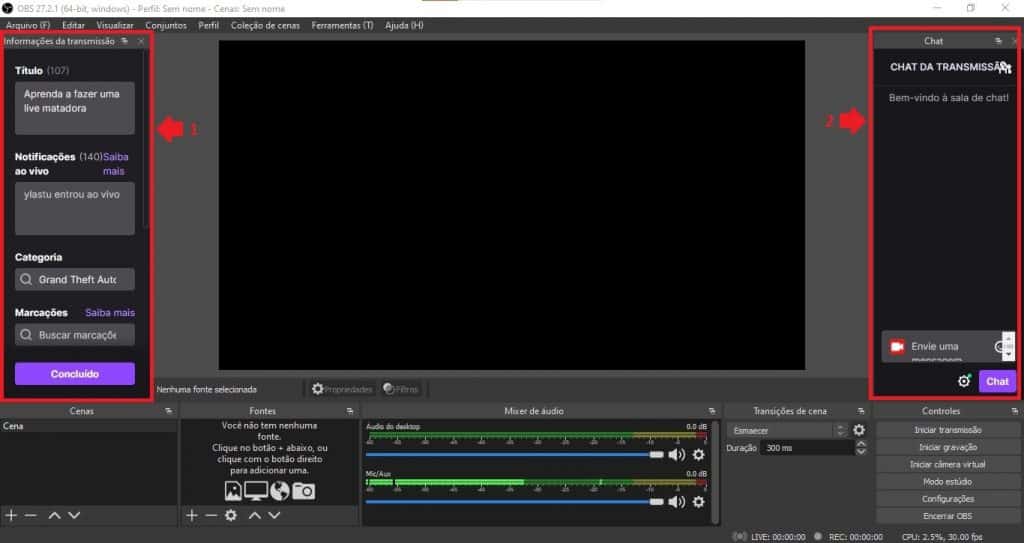
Task: Open the Ajuda menu
Action: pyautogui.click(x=404, y=25)
